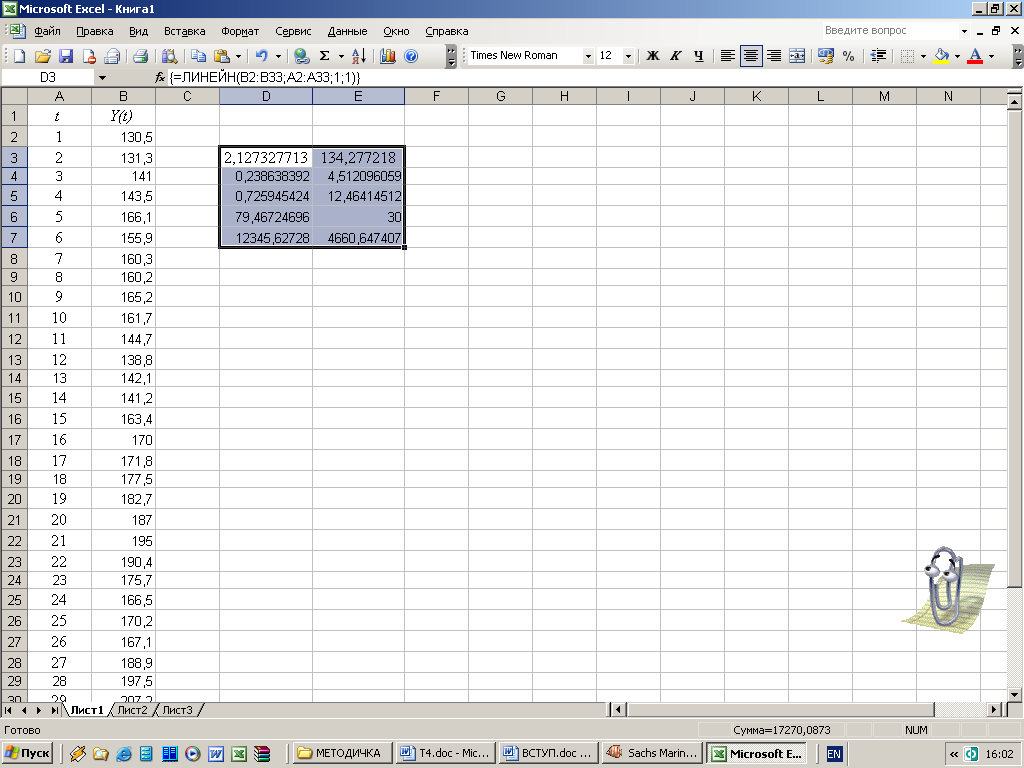Click the Clippy Office Assistant
The image size is (1024, 768).
point(947,588)
